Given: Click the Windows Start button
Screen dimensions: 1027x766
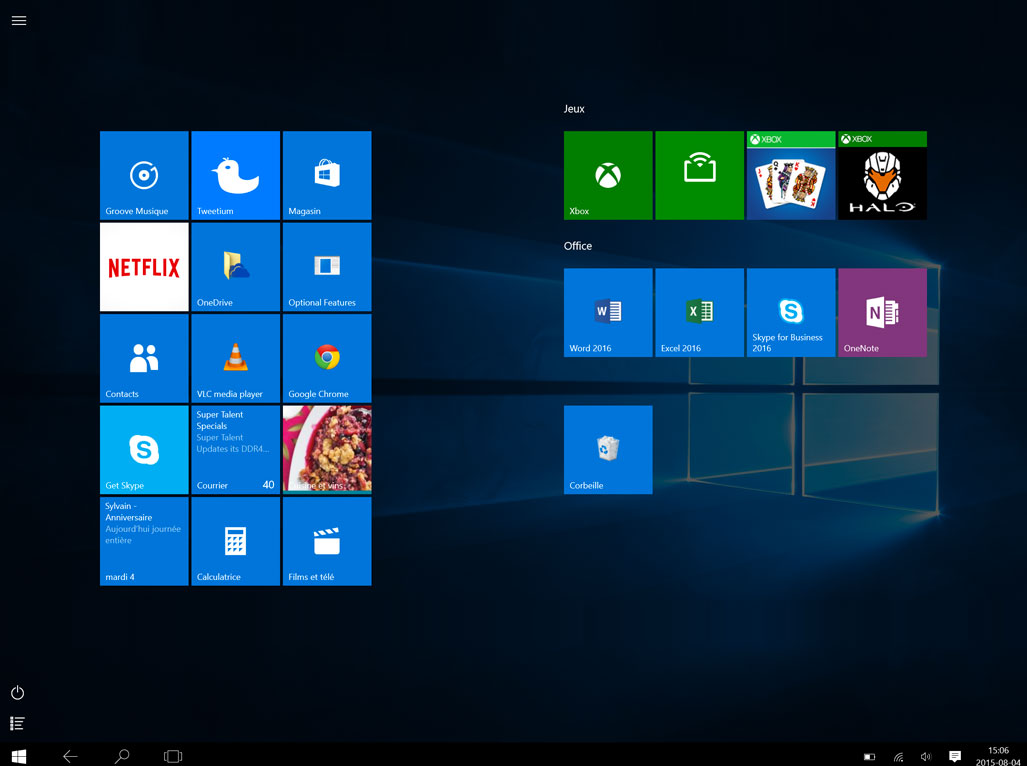Looking at the screenshot, I should click(19, 756).
